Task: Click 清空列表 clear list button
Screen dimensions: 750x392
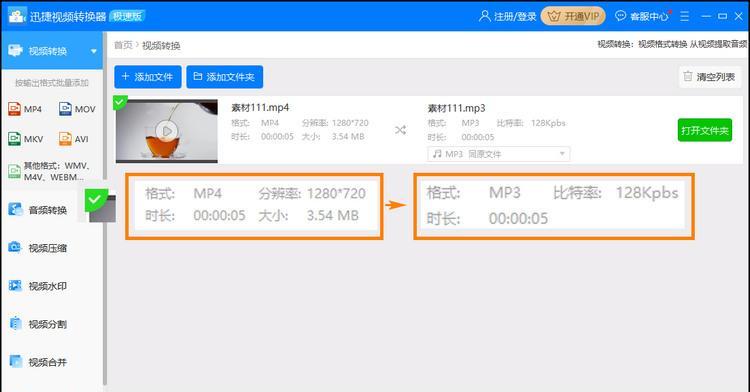Action: pos(709,76)
